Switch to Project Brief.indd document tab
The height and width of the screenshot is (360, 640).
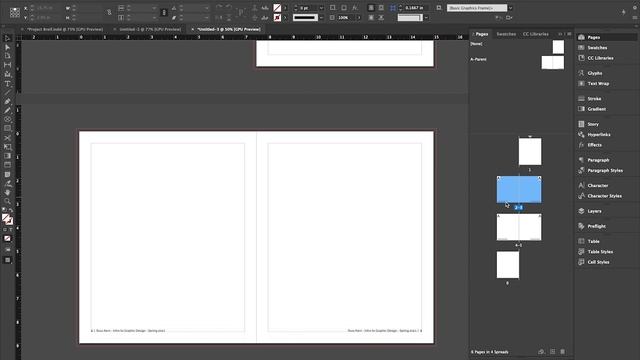[x=65, y=29]
